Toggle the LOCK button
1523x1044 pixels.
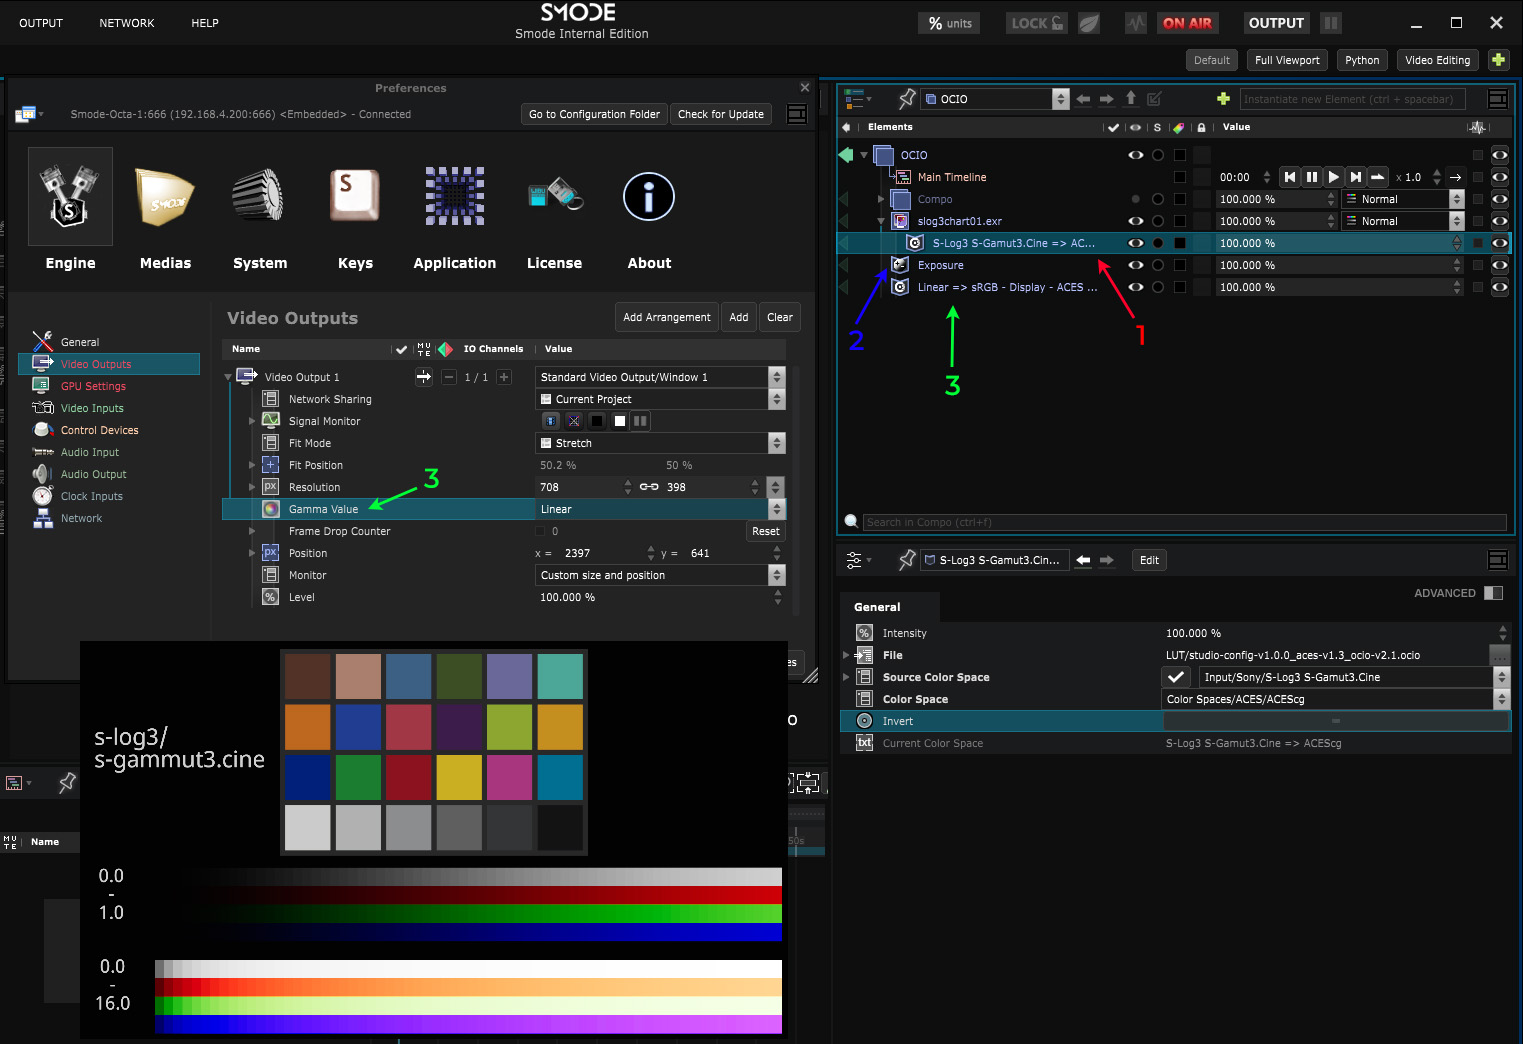point(1037,23)
